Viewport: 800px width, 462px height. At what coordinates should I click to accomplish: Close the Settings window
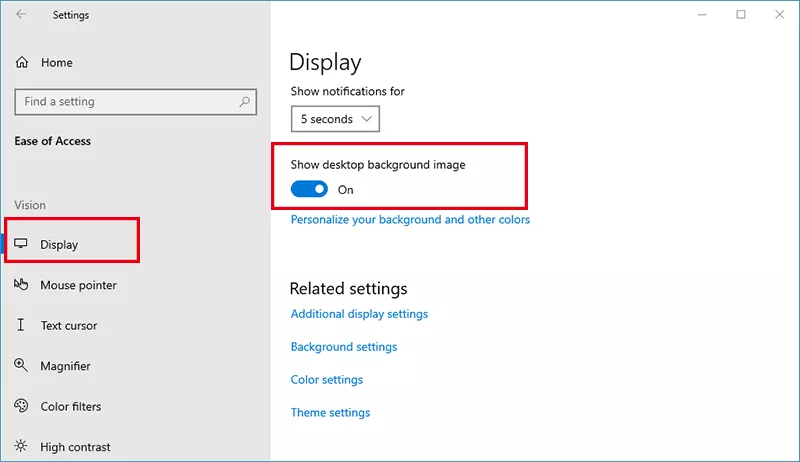pos(780,15)
